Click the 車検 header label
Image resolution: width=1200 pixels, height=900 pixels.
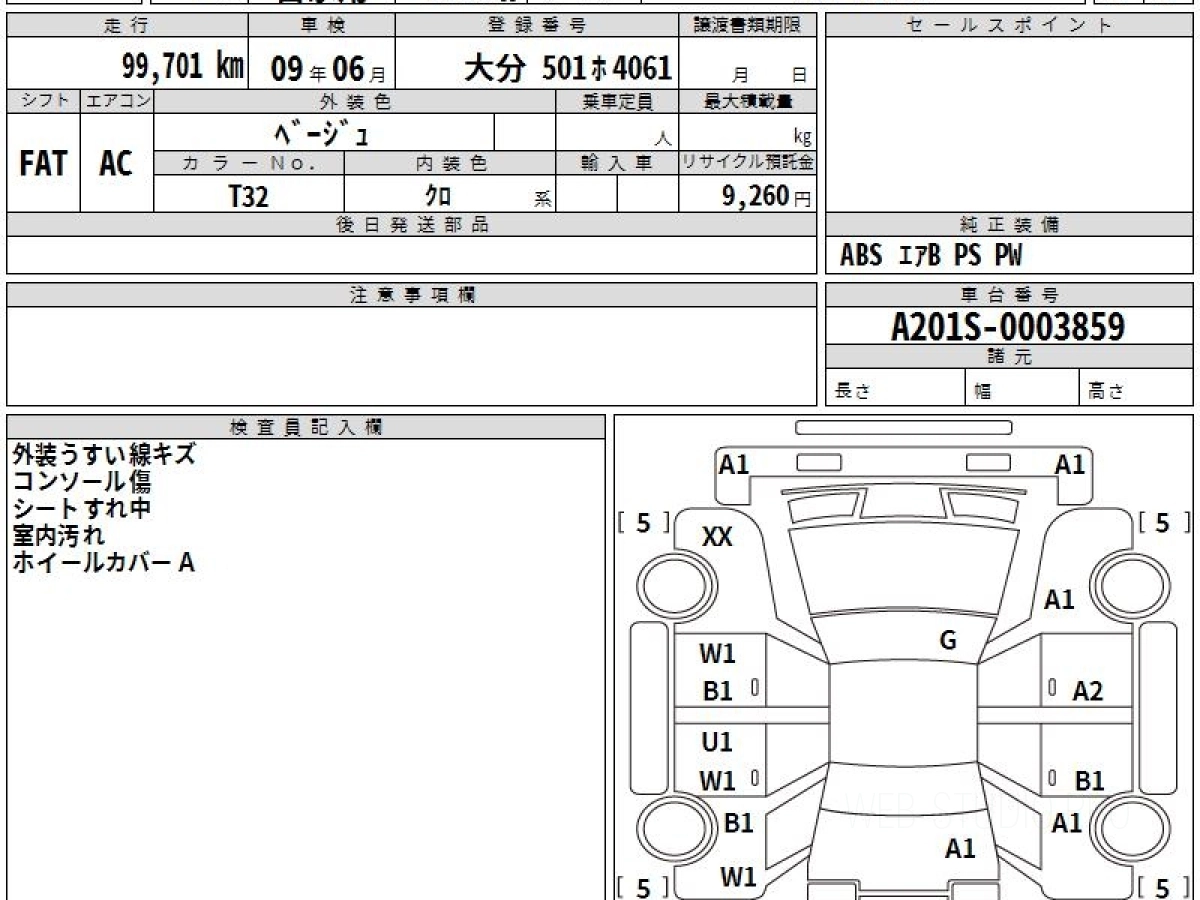point(321,26)
